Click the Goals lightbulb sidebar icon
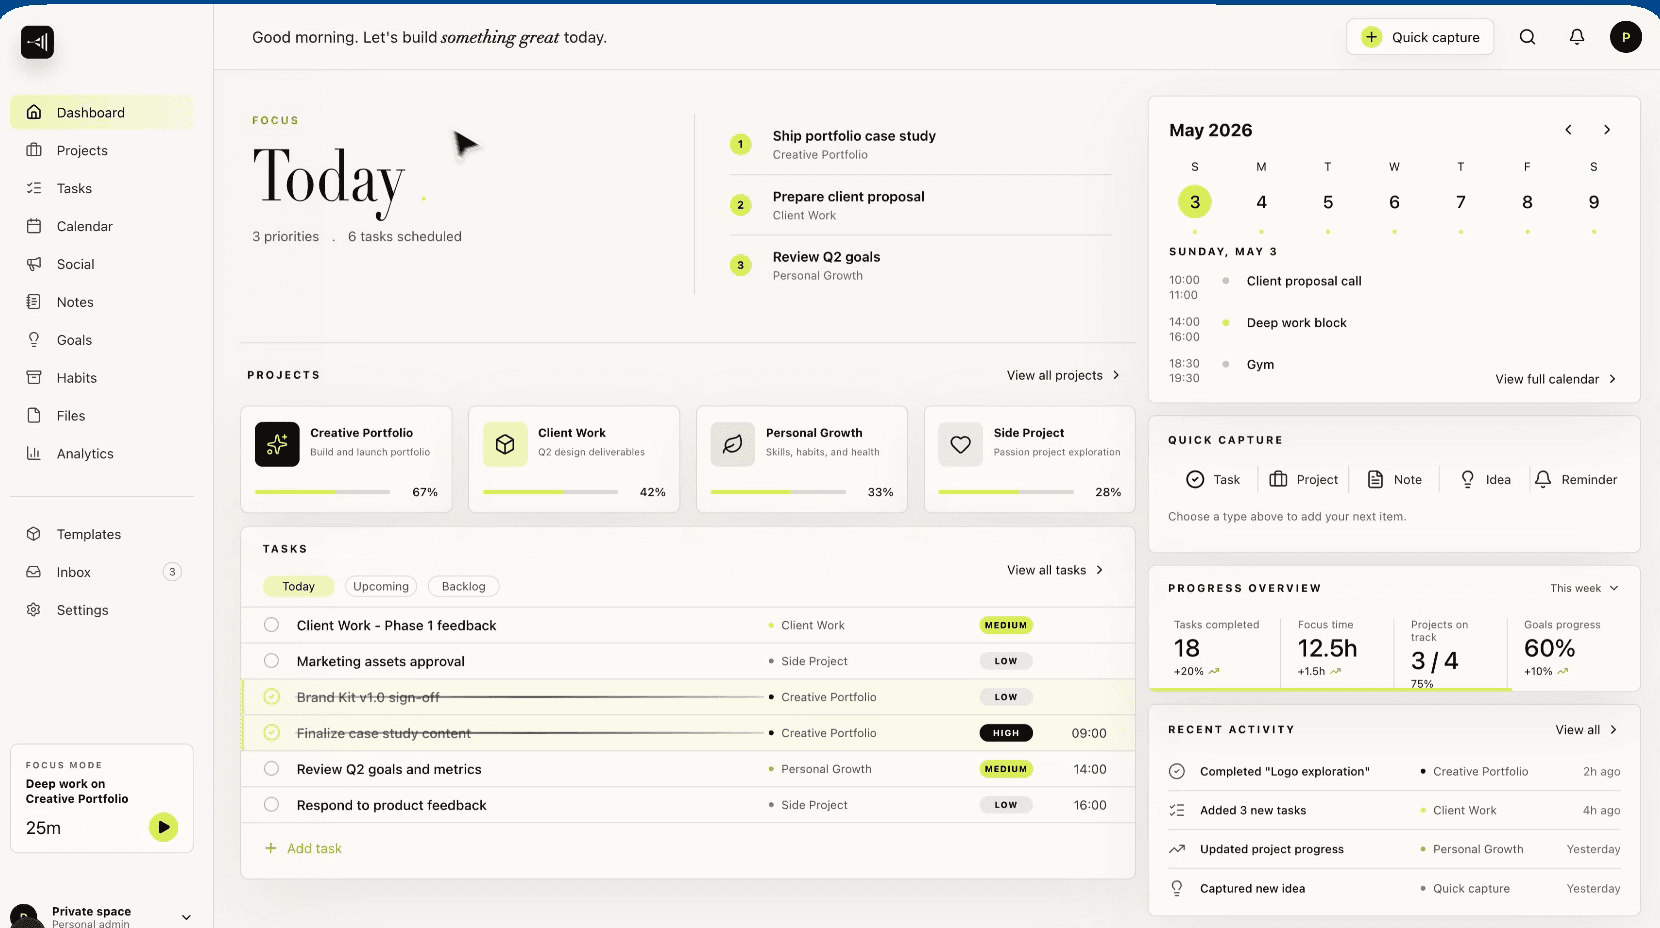Image resolution: width=1660 pixels, height=928 pixels. [34, 340]
